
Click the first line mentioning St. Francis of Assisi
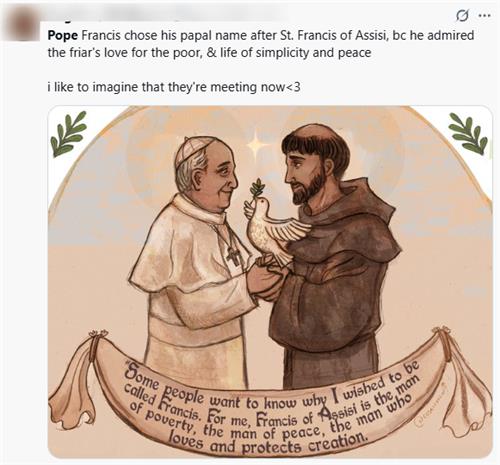point(261,35)
